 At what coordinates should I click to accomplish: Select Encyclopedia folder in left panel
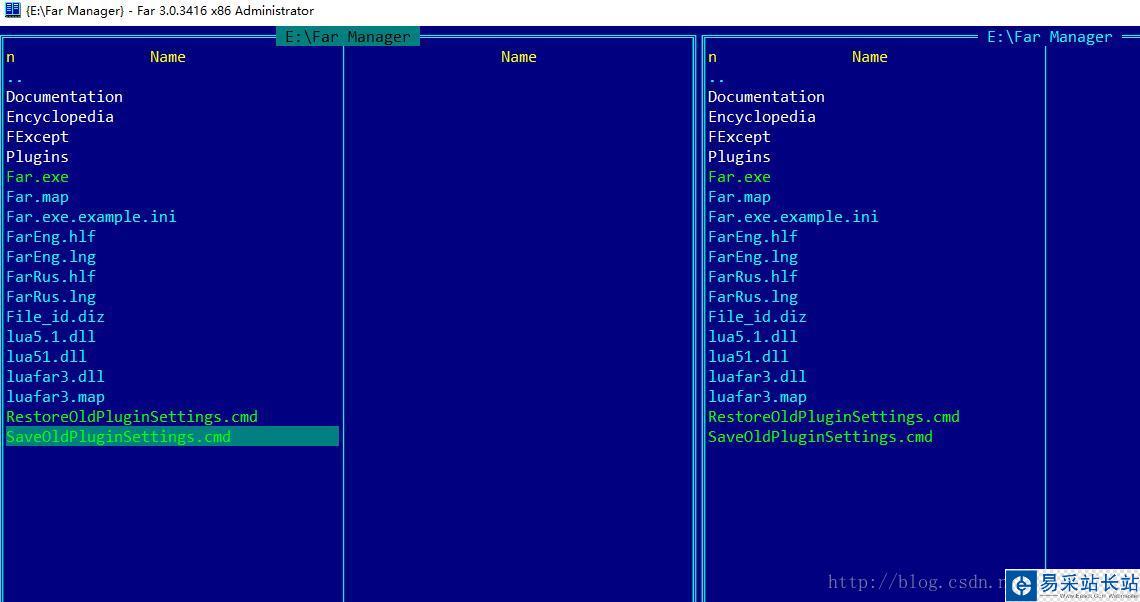(x=60, y=116)
